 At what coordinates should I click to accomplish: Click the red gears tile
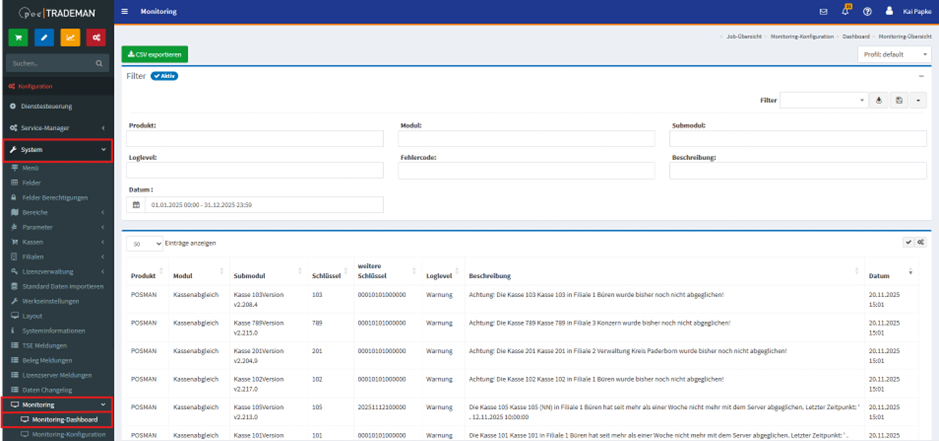pos(96,37)
